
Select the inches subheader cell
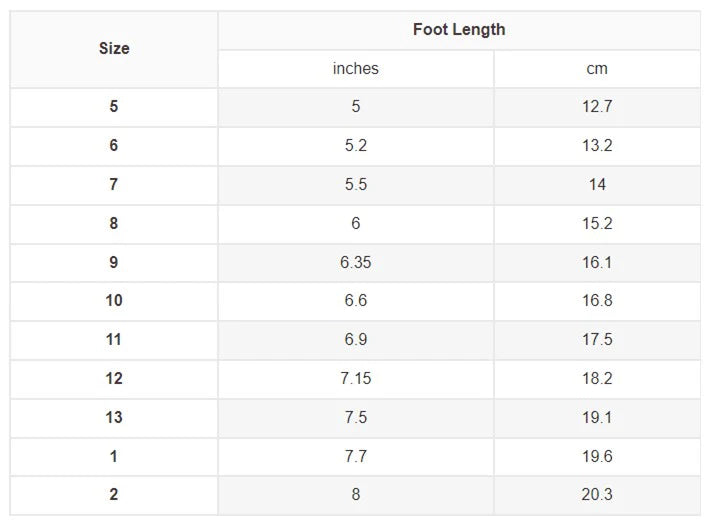[356, 69]
